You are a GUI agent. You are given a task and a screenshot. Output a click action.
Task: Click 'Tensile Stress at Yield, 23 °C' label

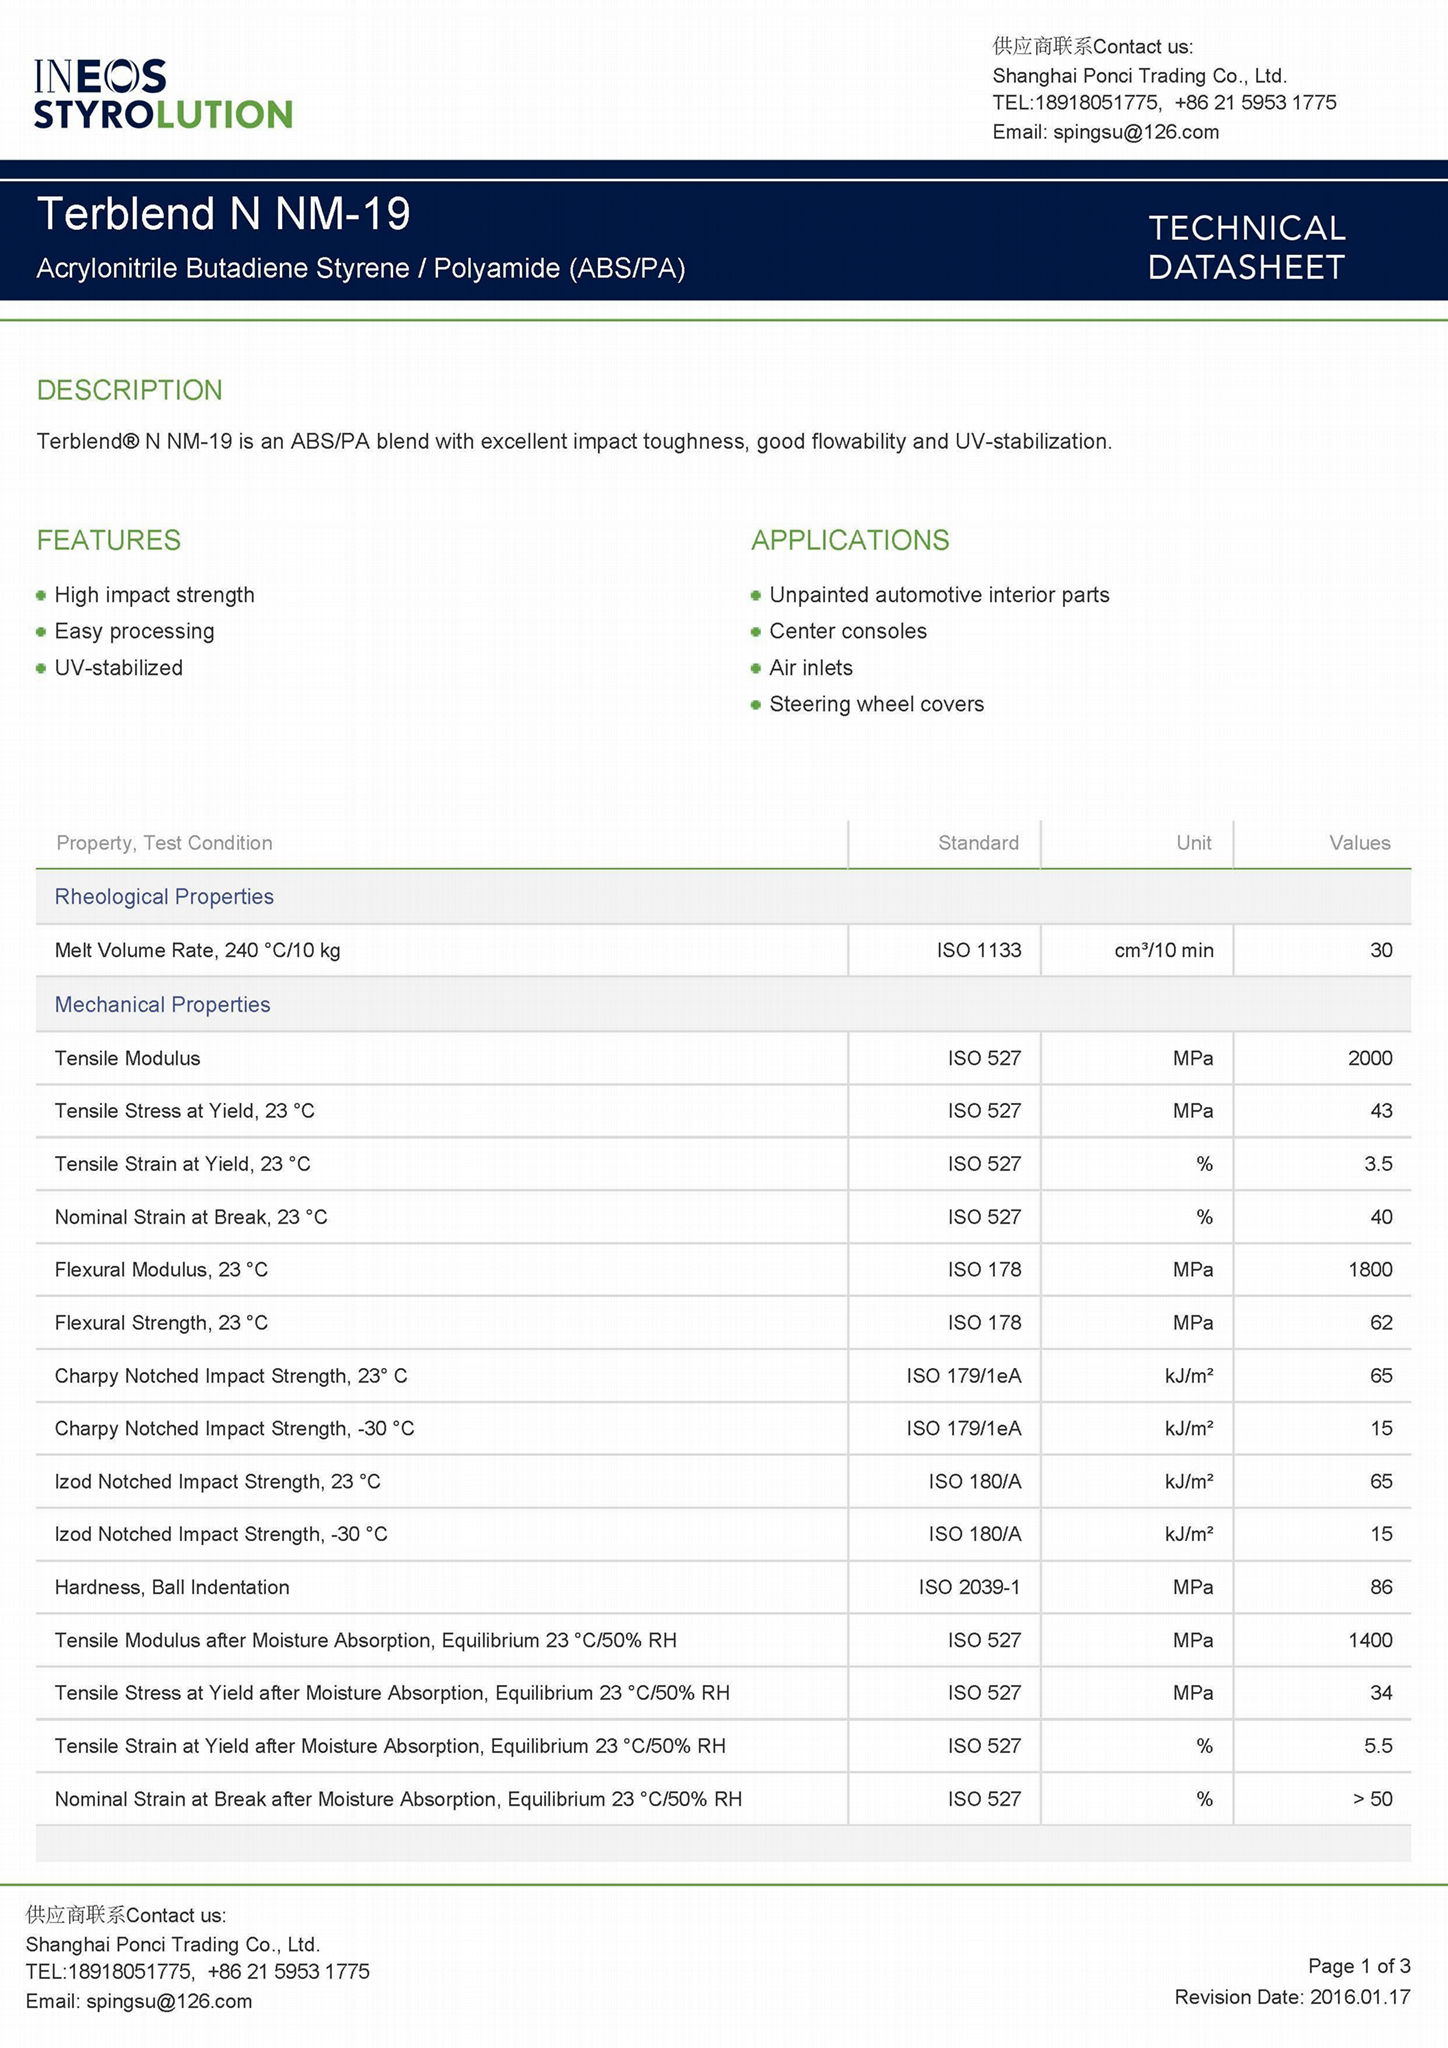coord(184,1111)
